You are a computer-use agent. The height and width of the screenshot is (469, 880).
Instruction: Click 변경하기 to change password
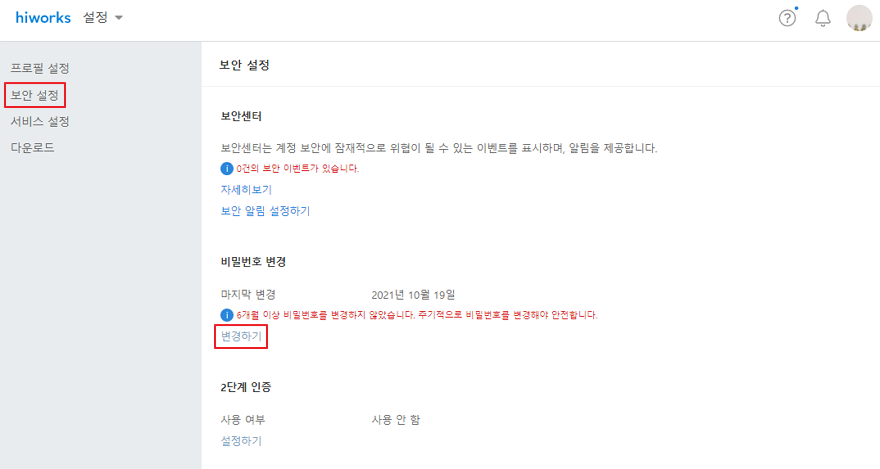coord(241,336)
